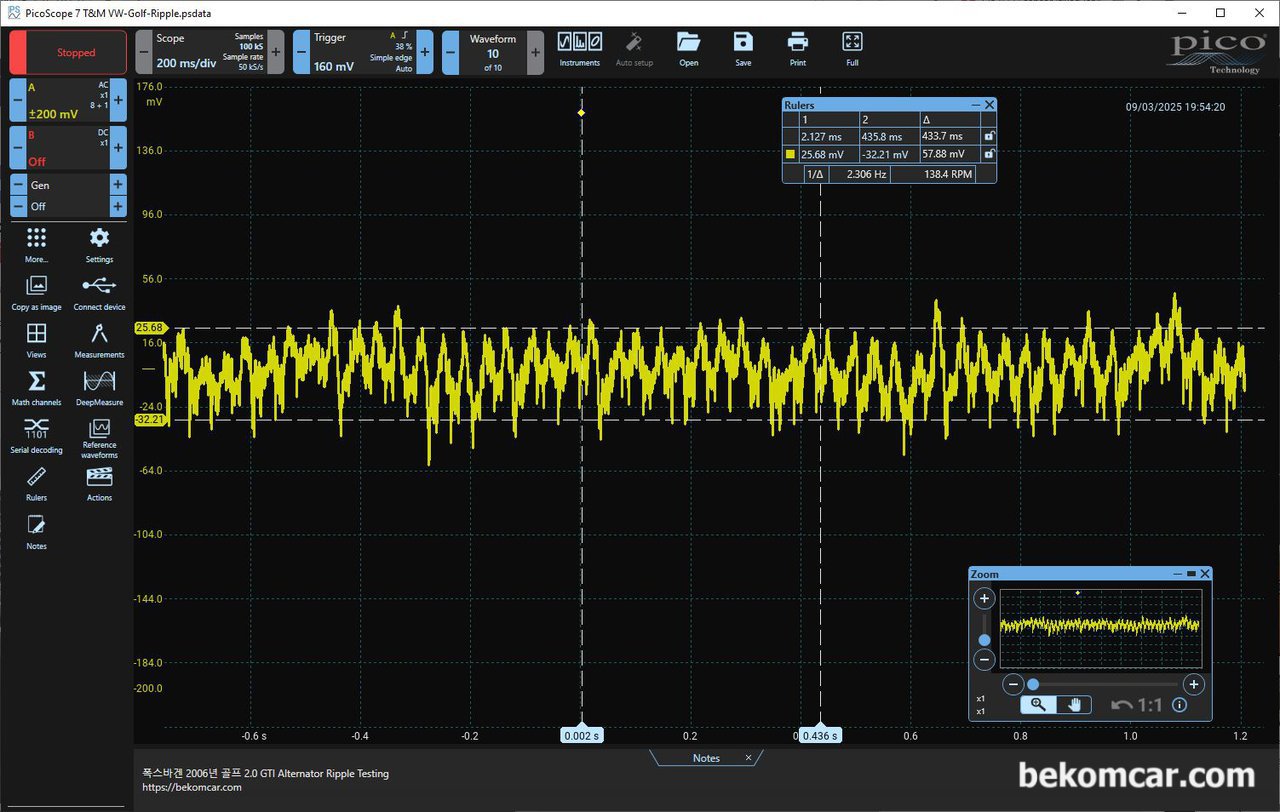Open the Instruments panel

[580, 50]
